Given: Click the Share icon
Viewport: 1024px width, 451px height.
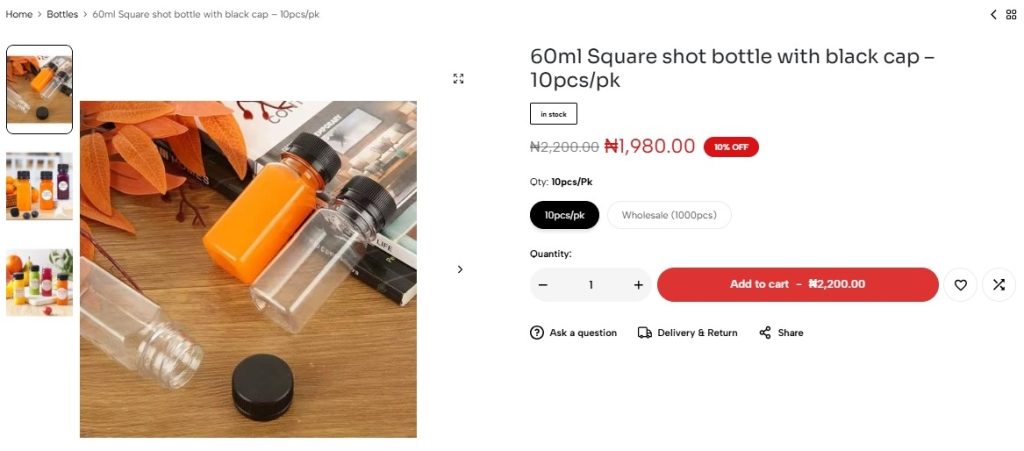Looking at the screenshot, I should point(765,333).
